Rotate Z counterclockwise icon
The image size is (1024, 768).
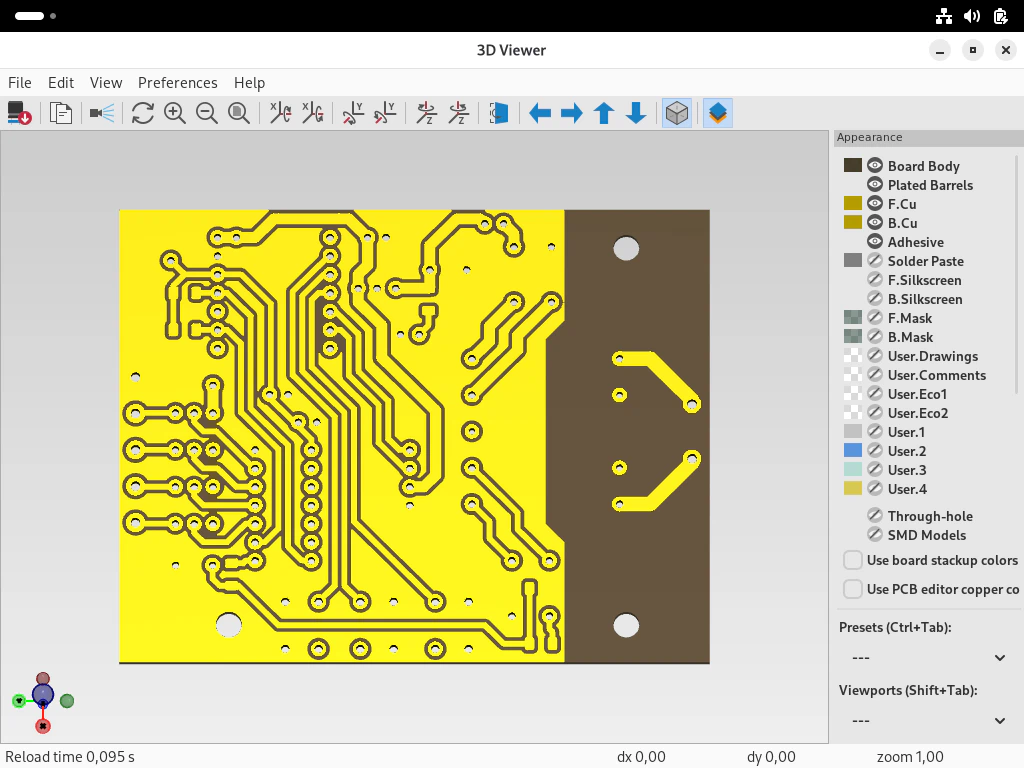[x=458, y=113]
